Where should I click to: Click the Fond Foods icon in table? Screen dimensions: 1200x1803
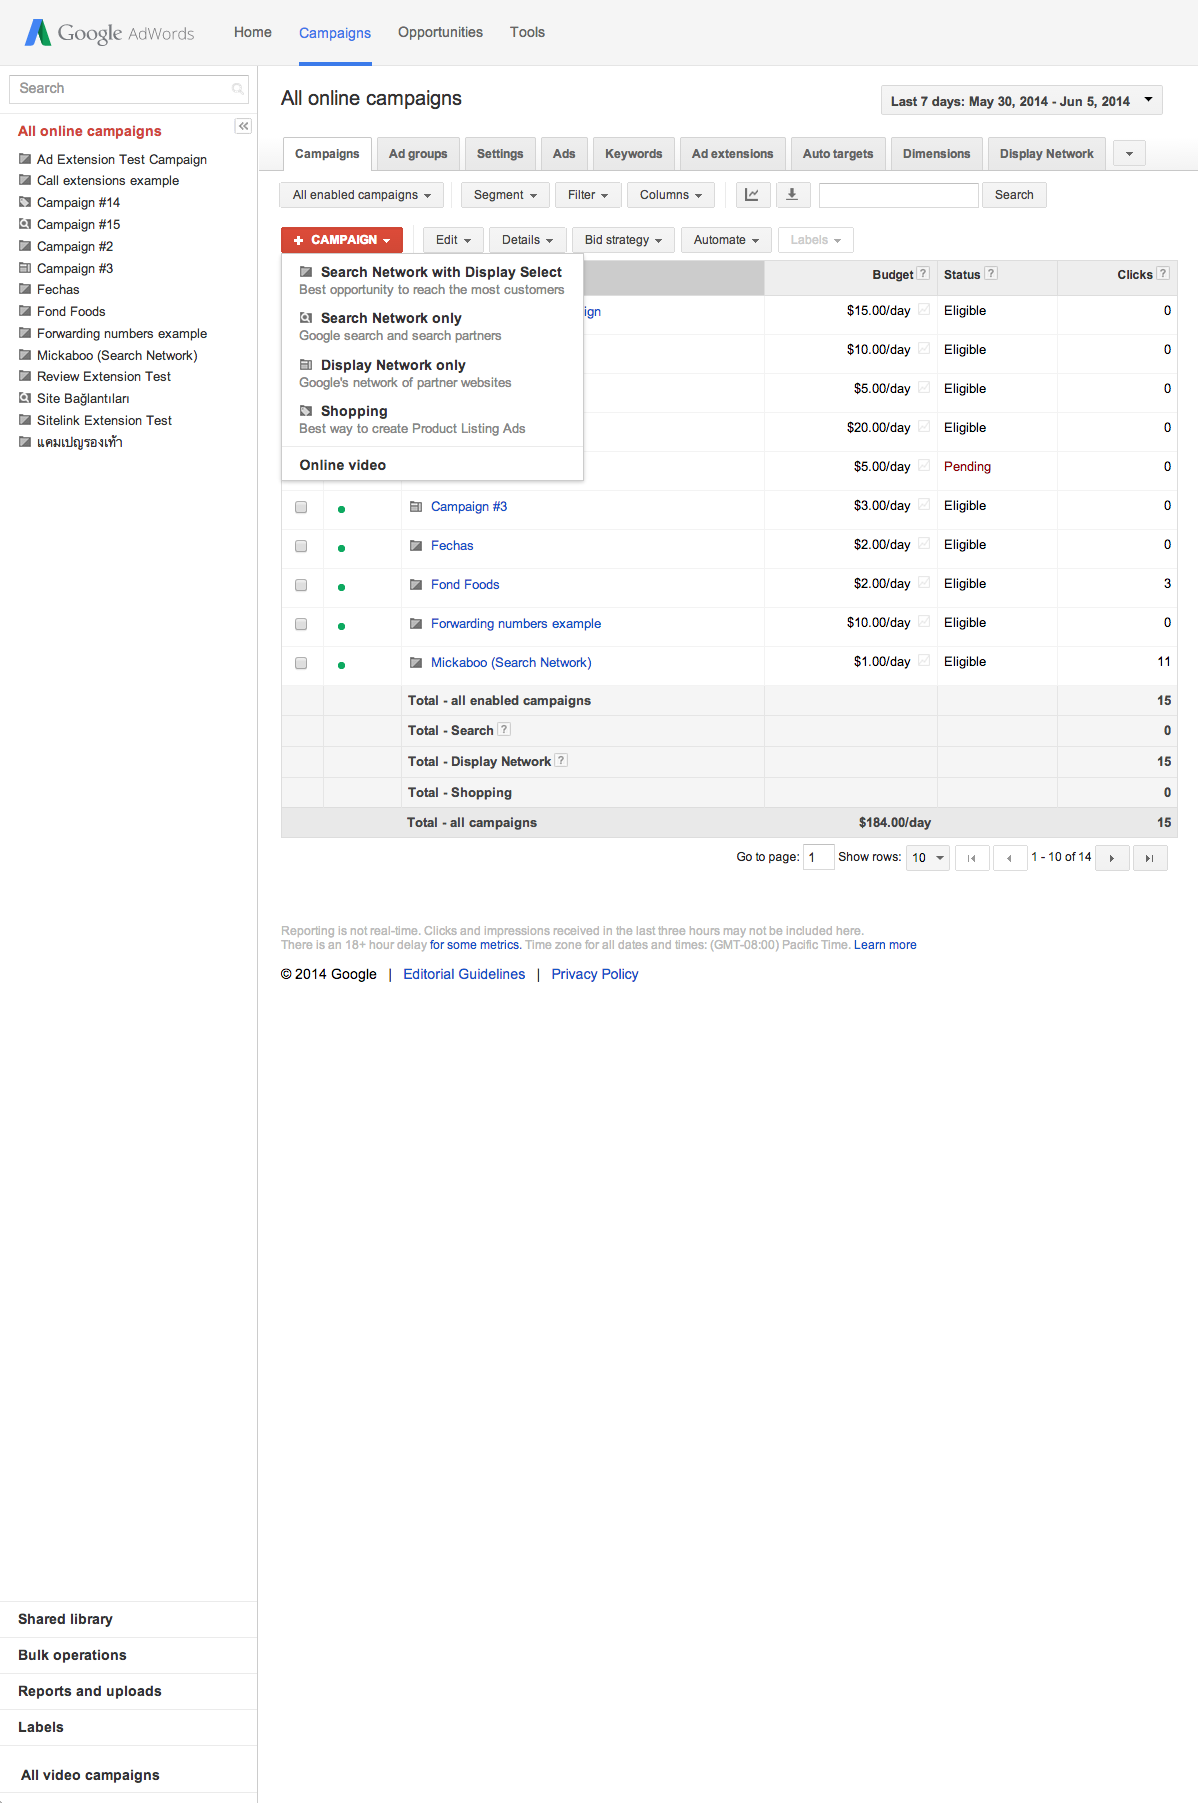pos(416,585)
